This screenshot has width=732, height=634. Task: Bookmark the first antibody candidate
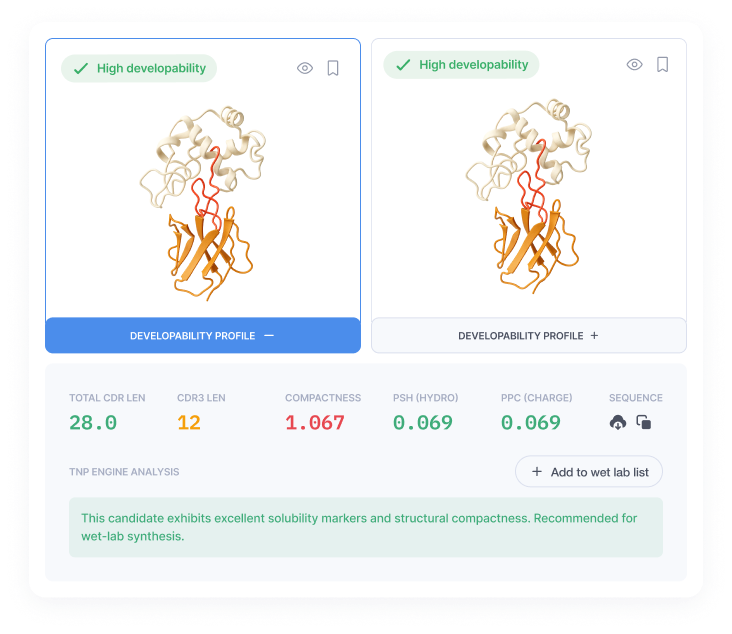coord(333,68)
